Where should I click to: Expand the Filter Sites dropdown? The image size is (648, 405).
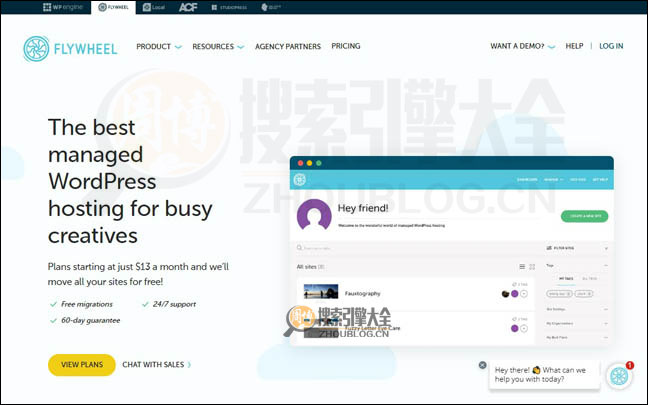(x=577, y=248)
